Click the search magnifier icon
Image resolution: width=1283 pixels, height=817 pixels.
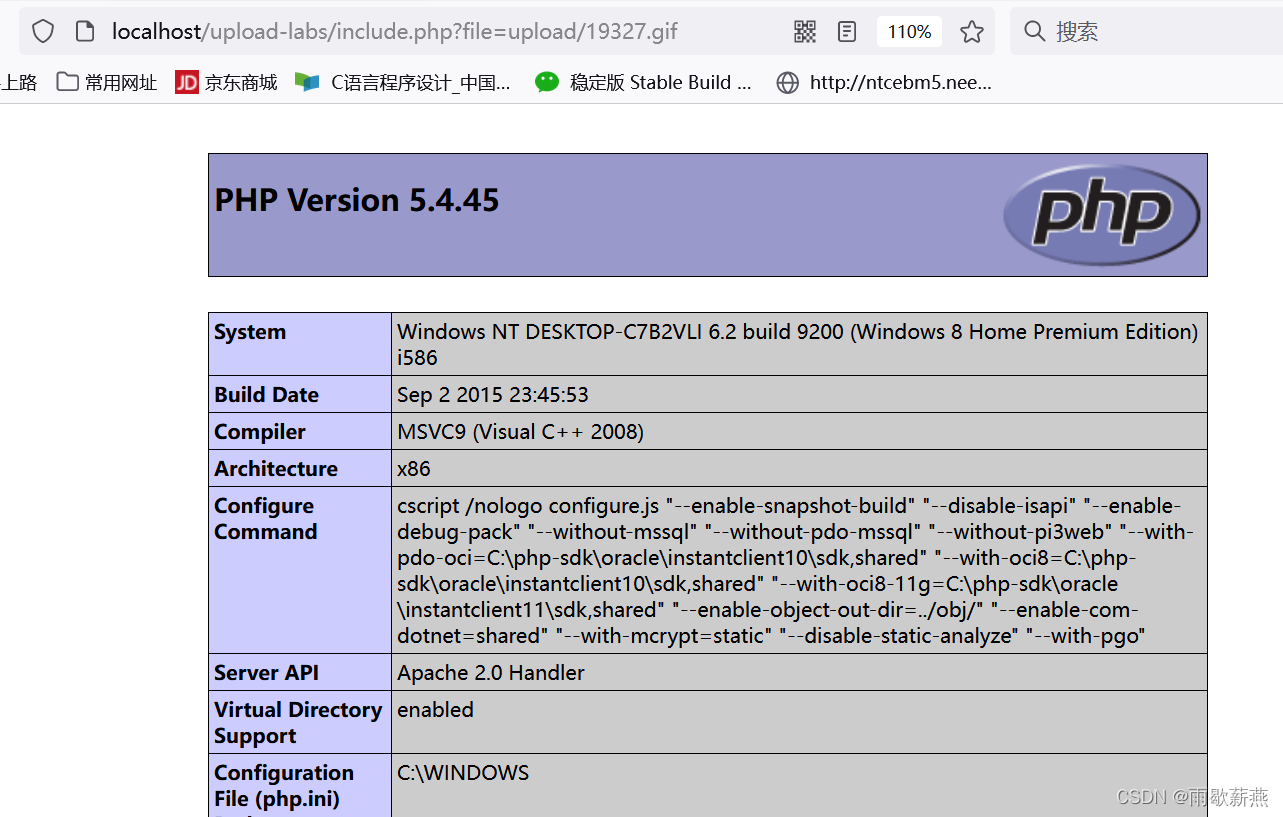pos(1035,32)
